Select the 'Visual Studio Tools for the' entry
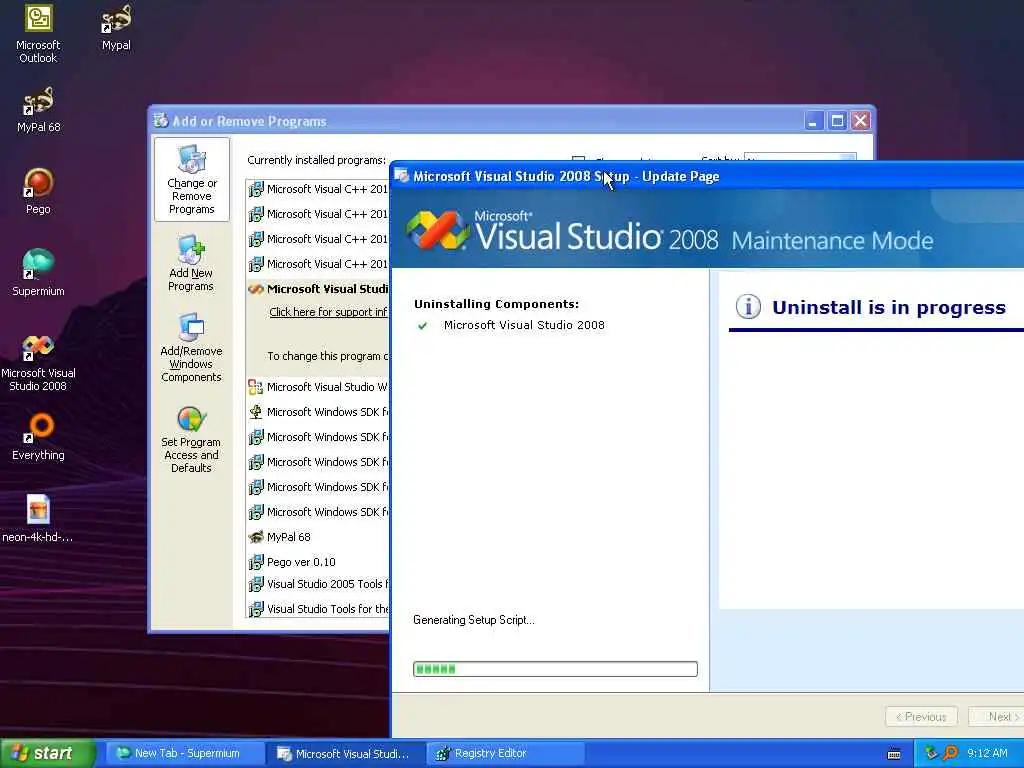Image resolution: width=1024 pixels, height=768 pixels. [318, 609]
